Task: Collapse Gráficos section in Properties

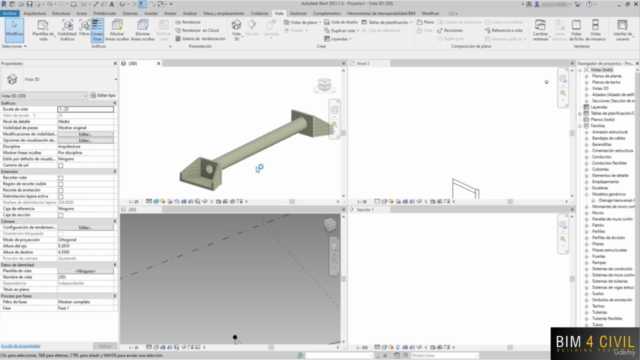Action: [115, 103]
